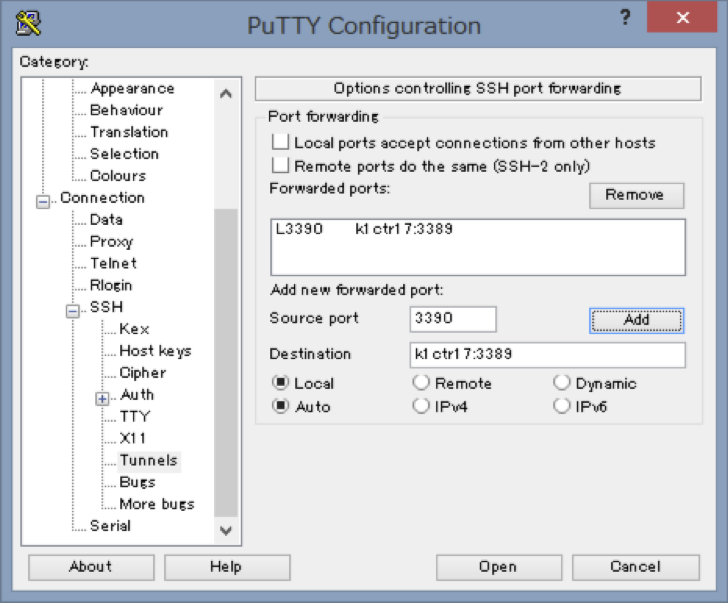Select the Remote radio button

click(421, 383)
